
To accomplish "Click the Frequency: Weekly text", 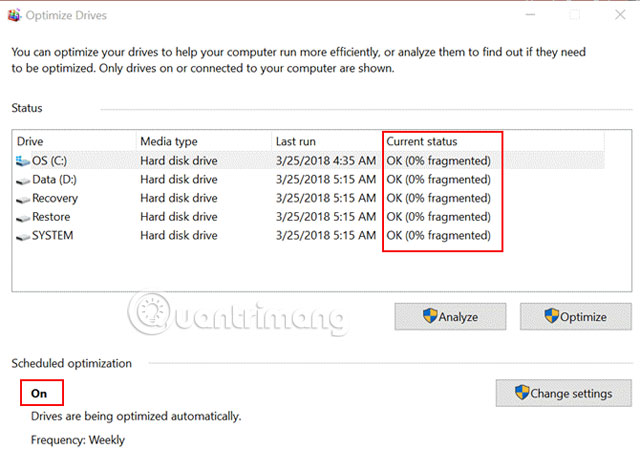I will (x=78, y=440).
